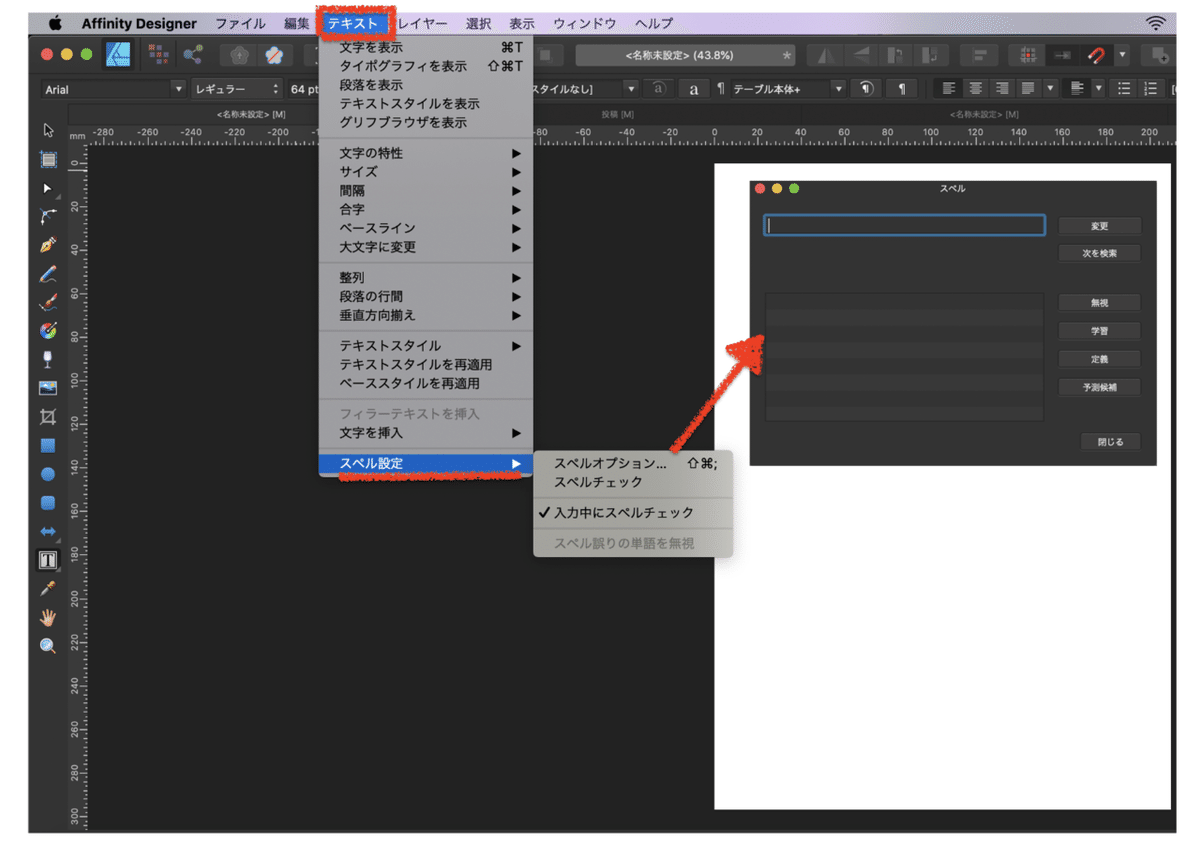Select the Pencil tool
Viewport: 1200px width, 843px height.
pyautogui.click(x=48, y=273)
